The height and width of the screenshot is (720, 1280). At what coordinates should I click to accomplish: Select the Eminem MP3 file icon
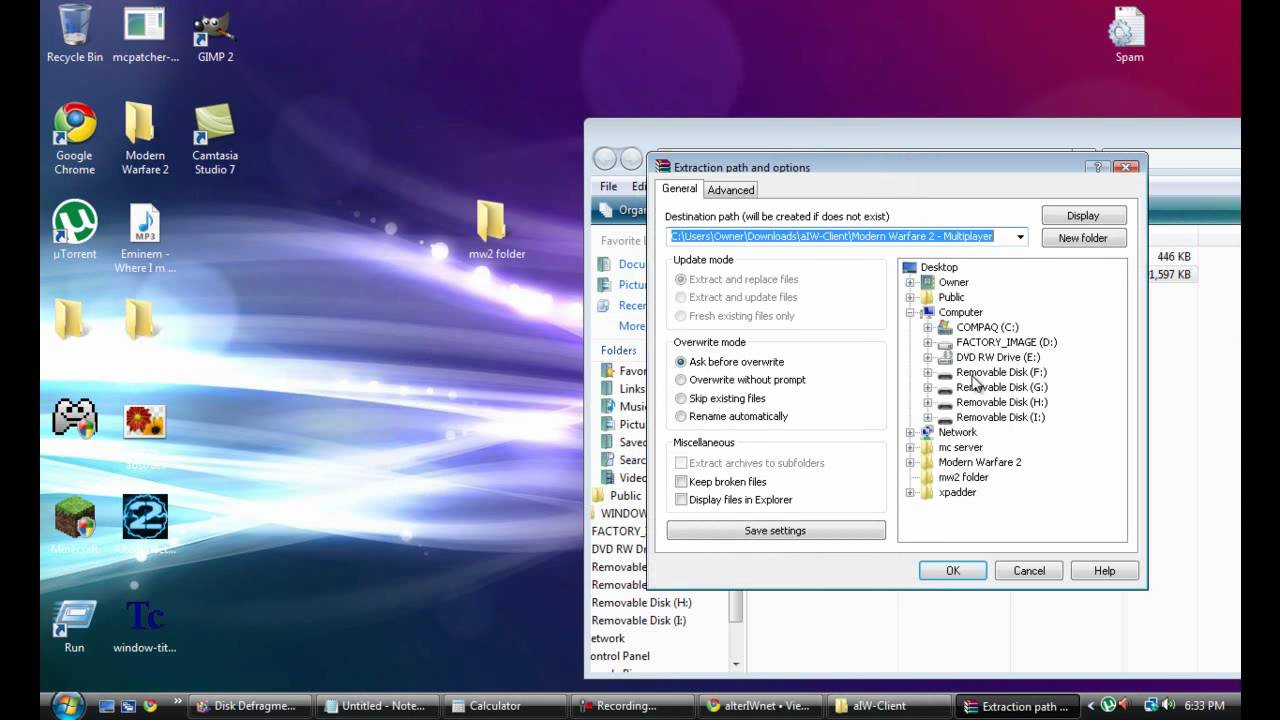pos(145,238)
